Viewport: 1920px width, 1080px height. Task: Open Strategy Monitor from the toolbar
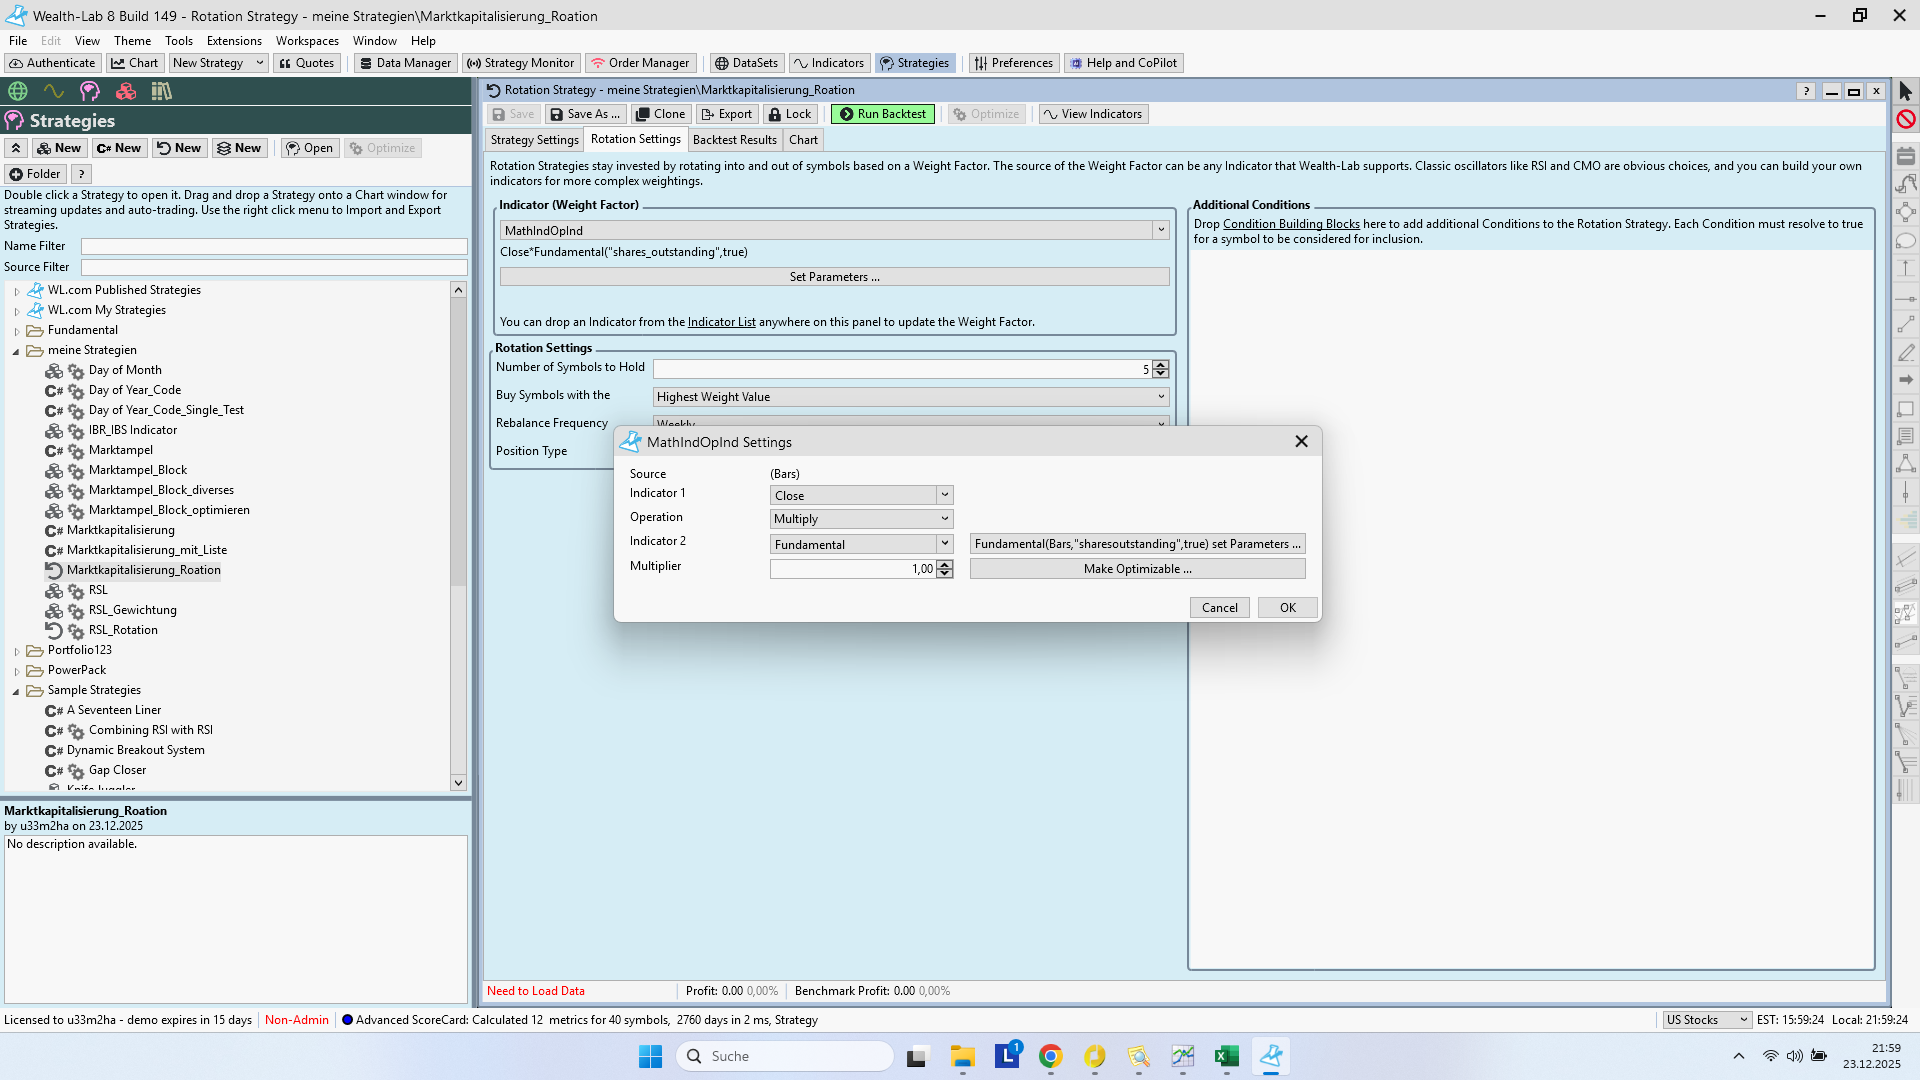520,63
